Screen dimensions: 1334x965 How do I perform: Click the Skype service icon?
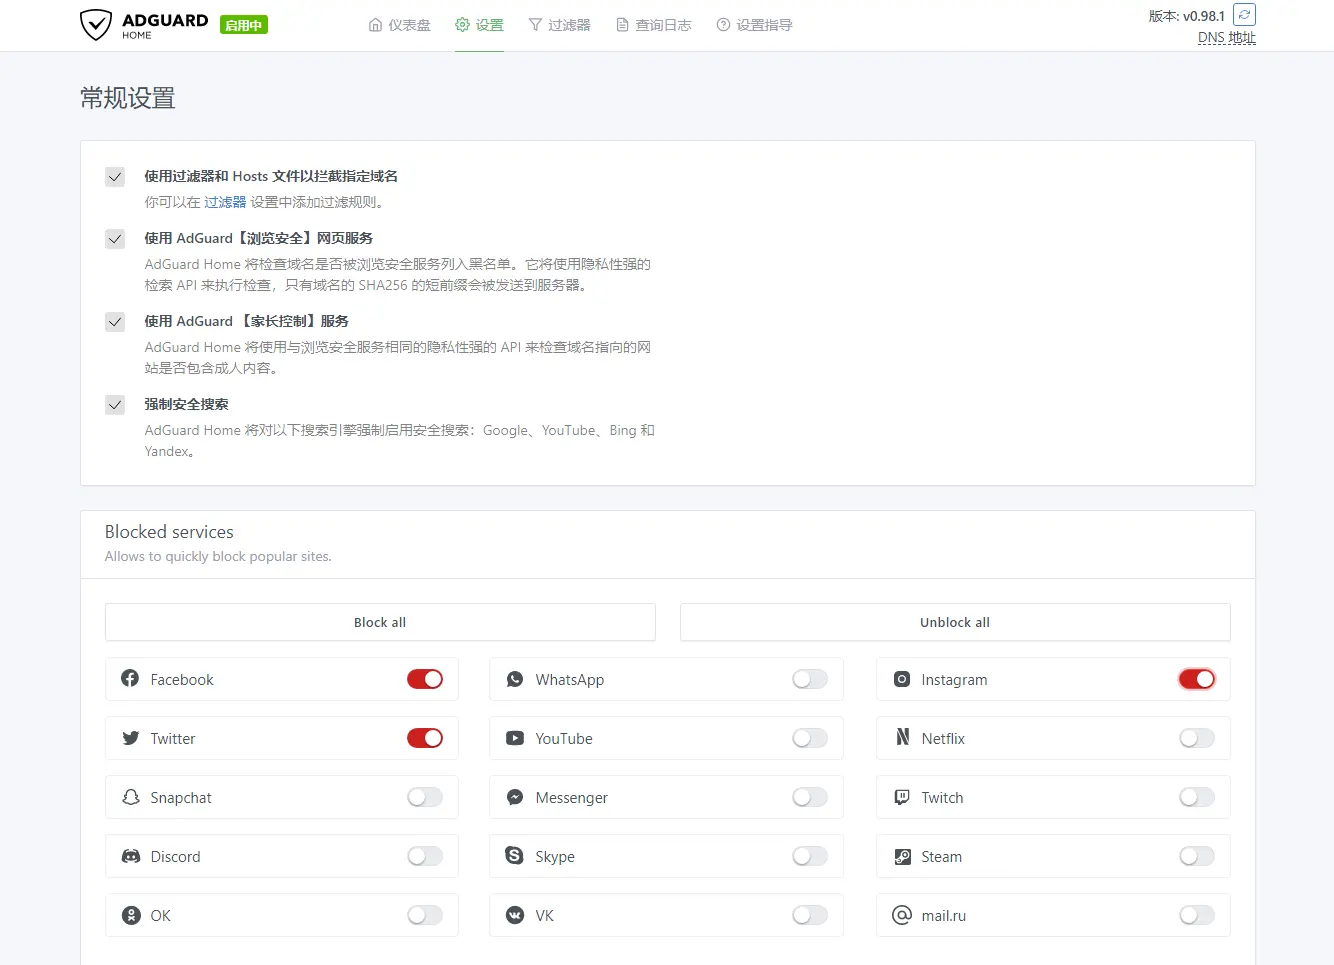[x=515, y=856]
